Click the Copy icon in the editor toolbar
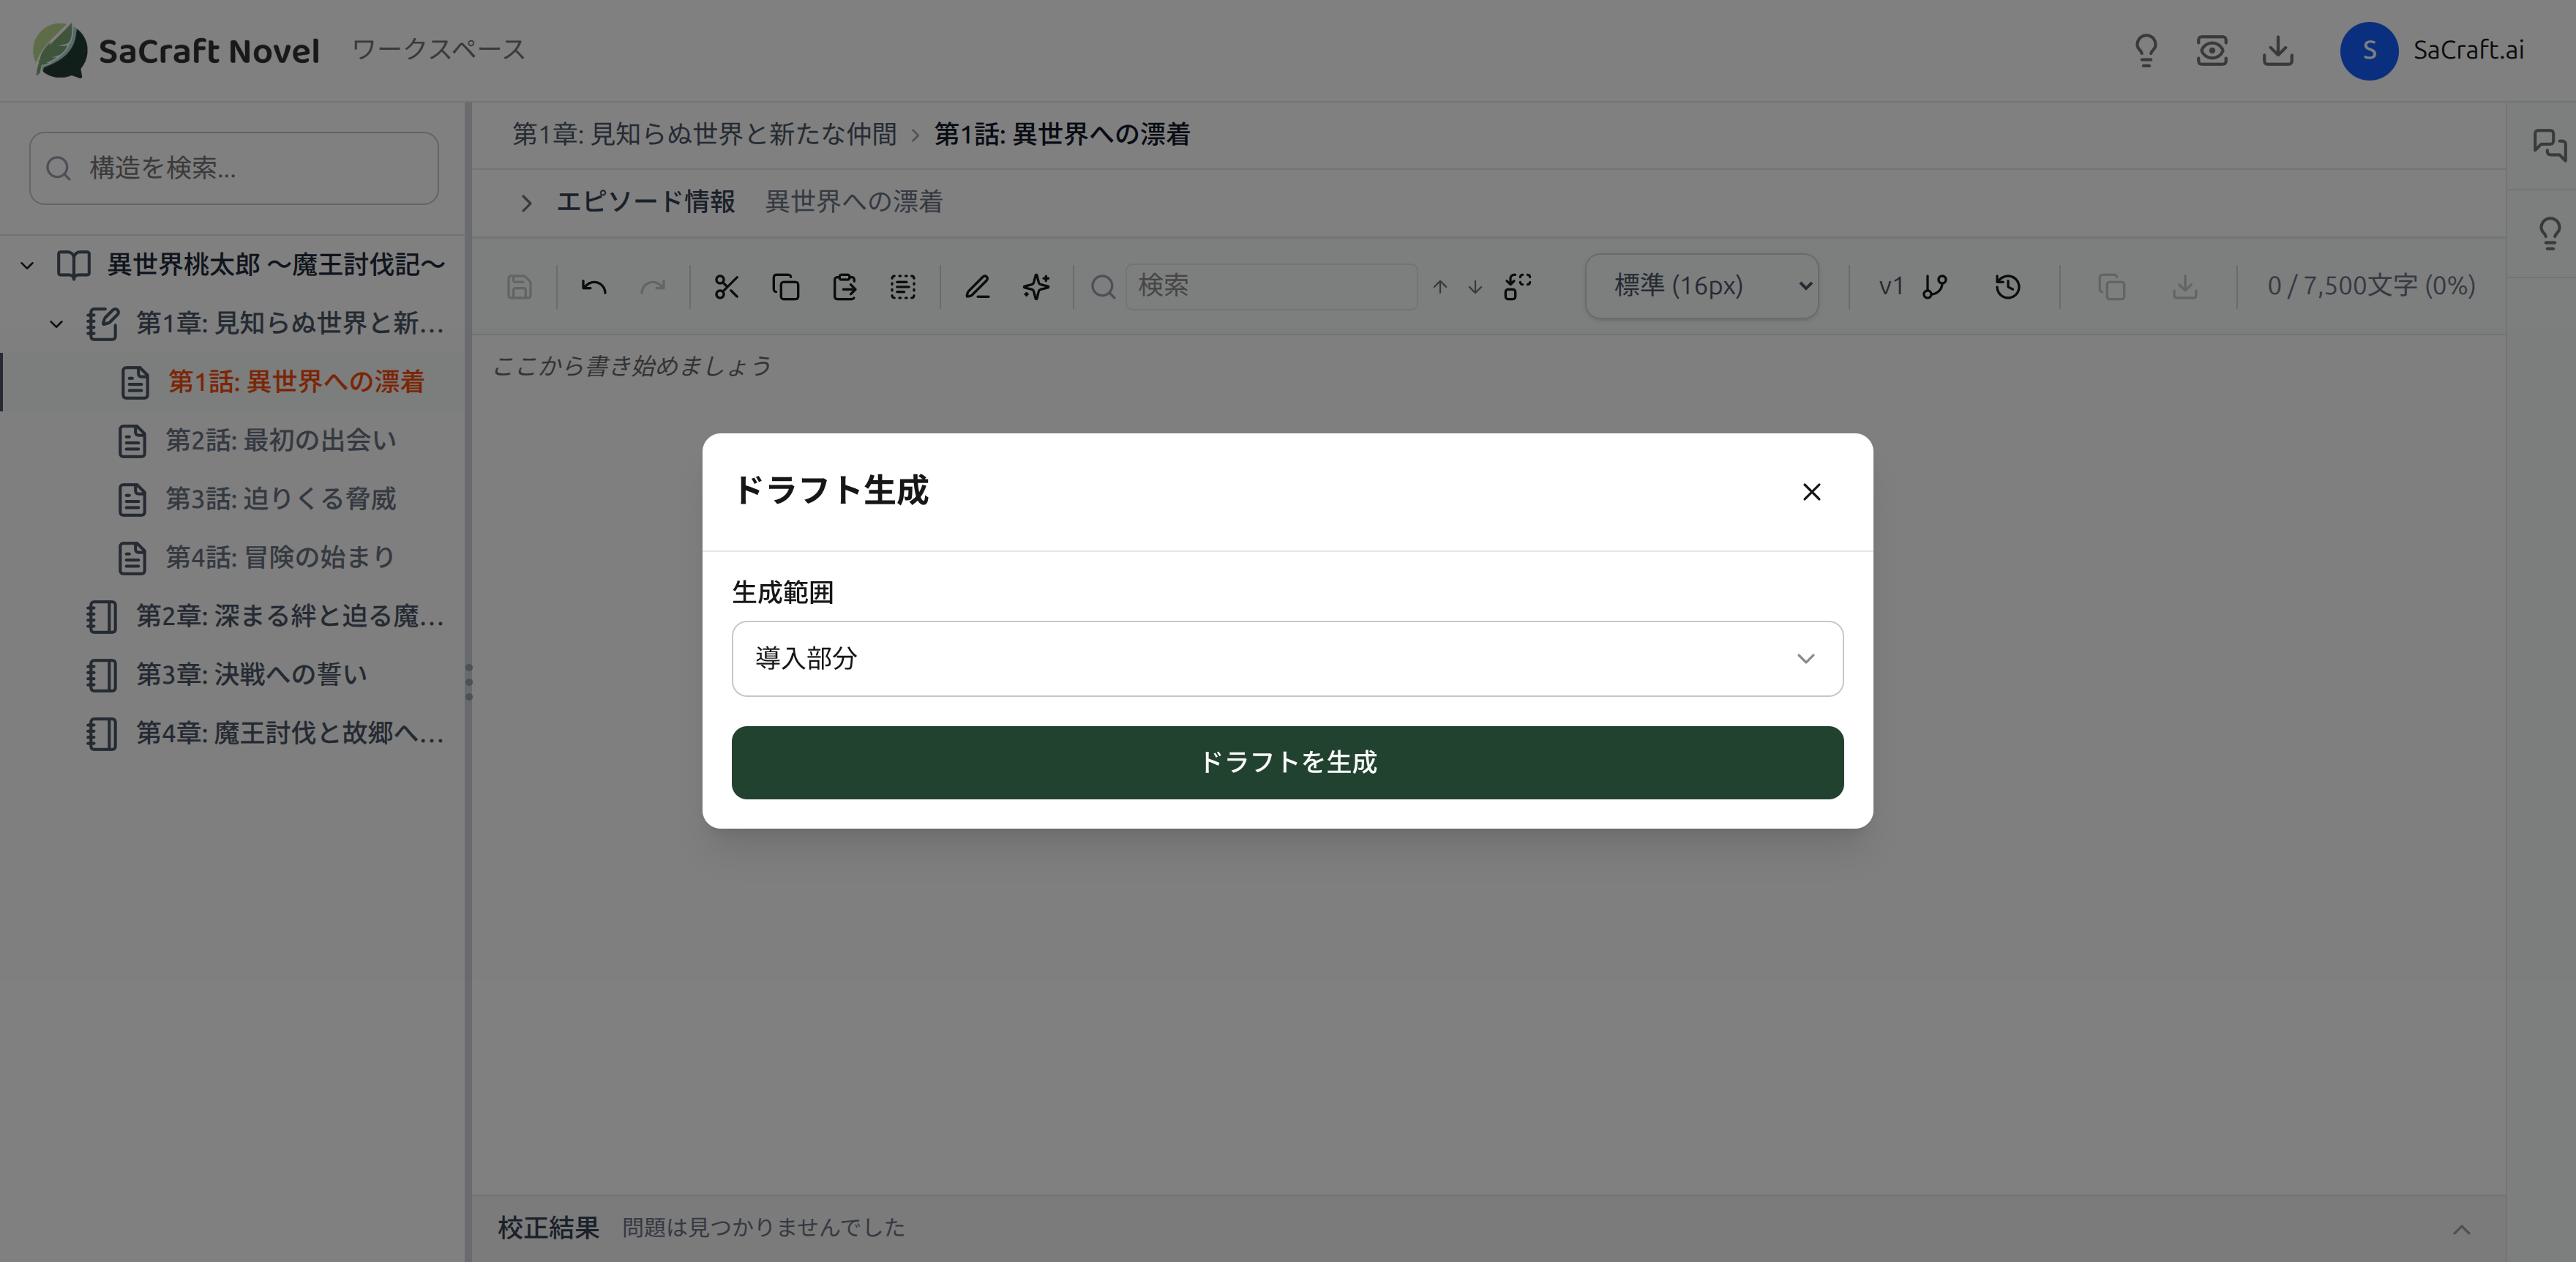This screenshot has width=2576, height=1262. (786, 286)
